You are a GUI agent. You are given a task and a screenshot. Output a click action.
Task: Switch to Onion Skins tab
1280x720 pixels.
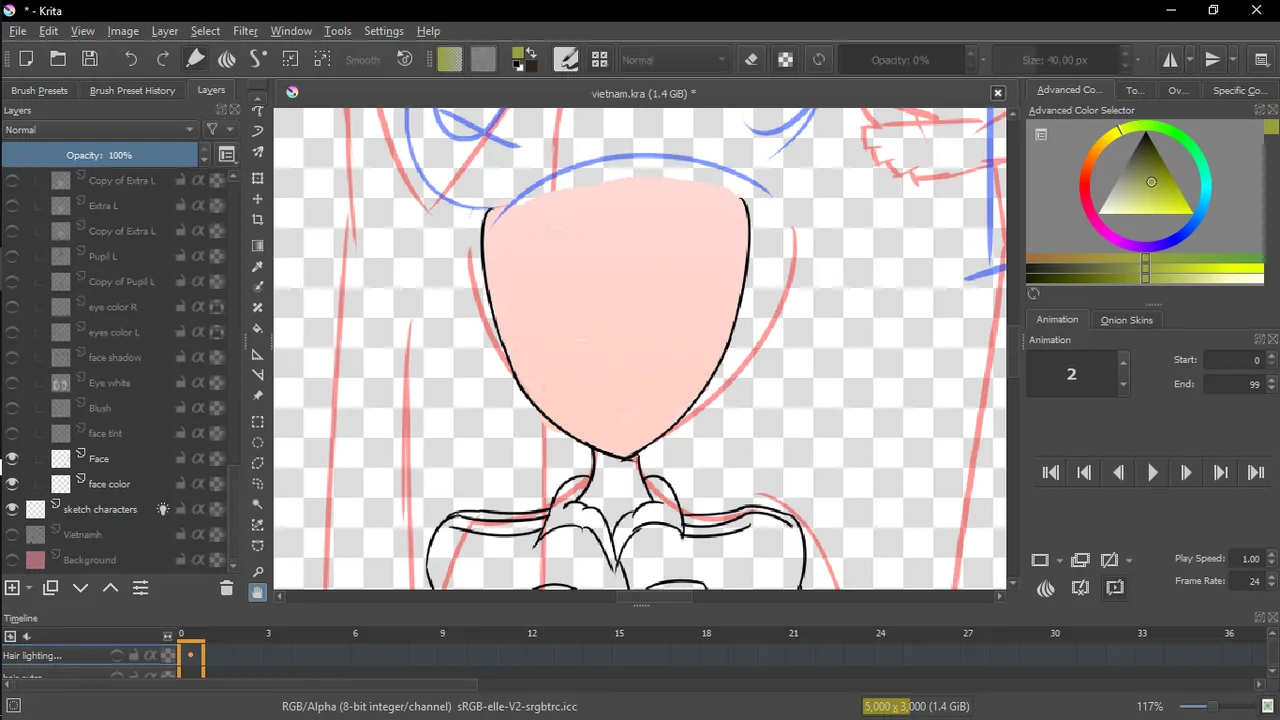1127,320
